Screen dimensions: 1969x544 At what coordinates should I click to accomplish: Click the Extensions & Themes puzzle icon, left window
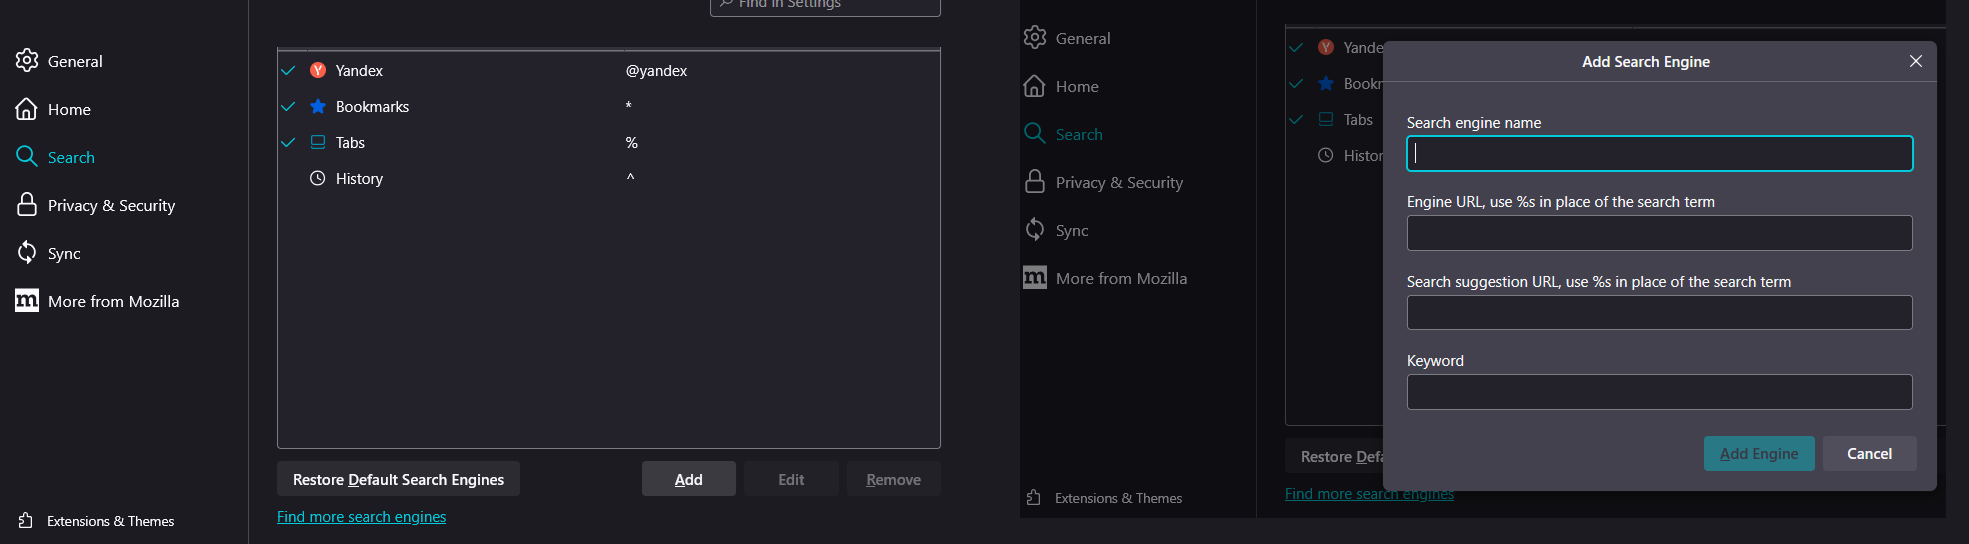[26, 521]
